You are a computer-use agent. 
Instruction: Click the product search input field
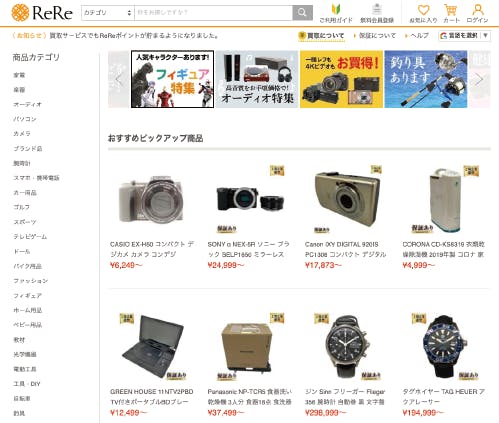coord(213,13)
